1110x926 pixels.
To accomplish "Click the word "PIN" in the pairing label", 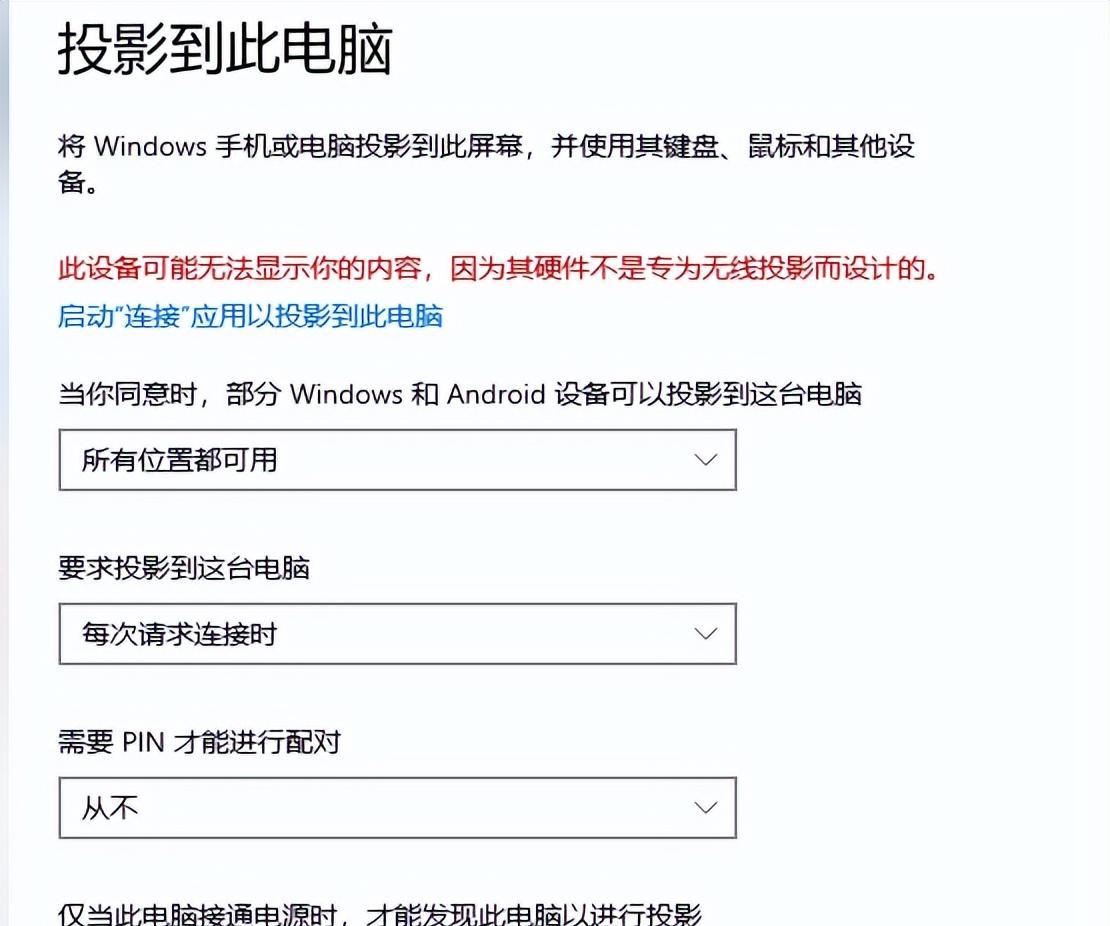I will [144, 742].
